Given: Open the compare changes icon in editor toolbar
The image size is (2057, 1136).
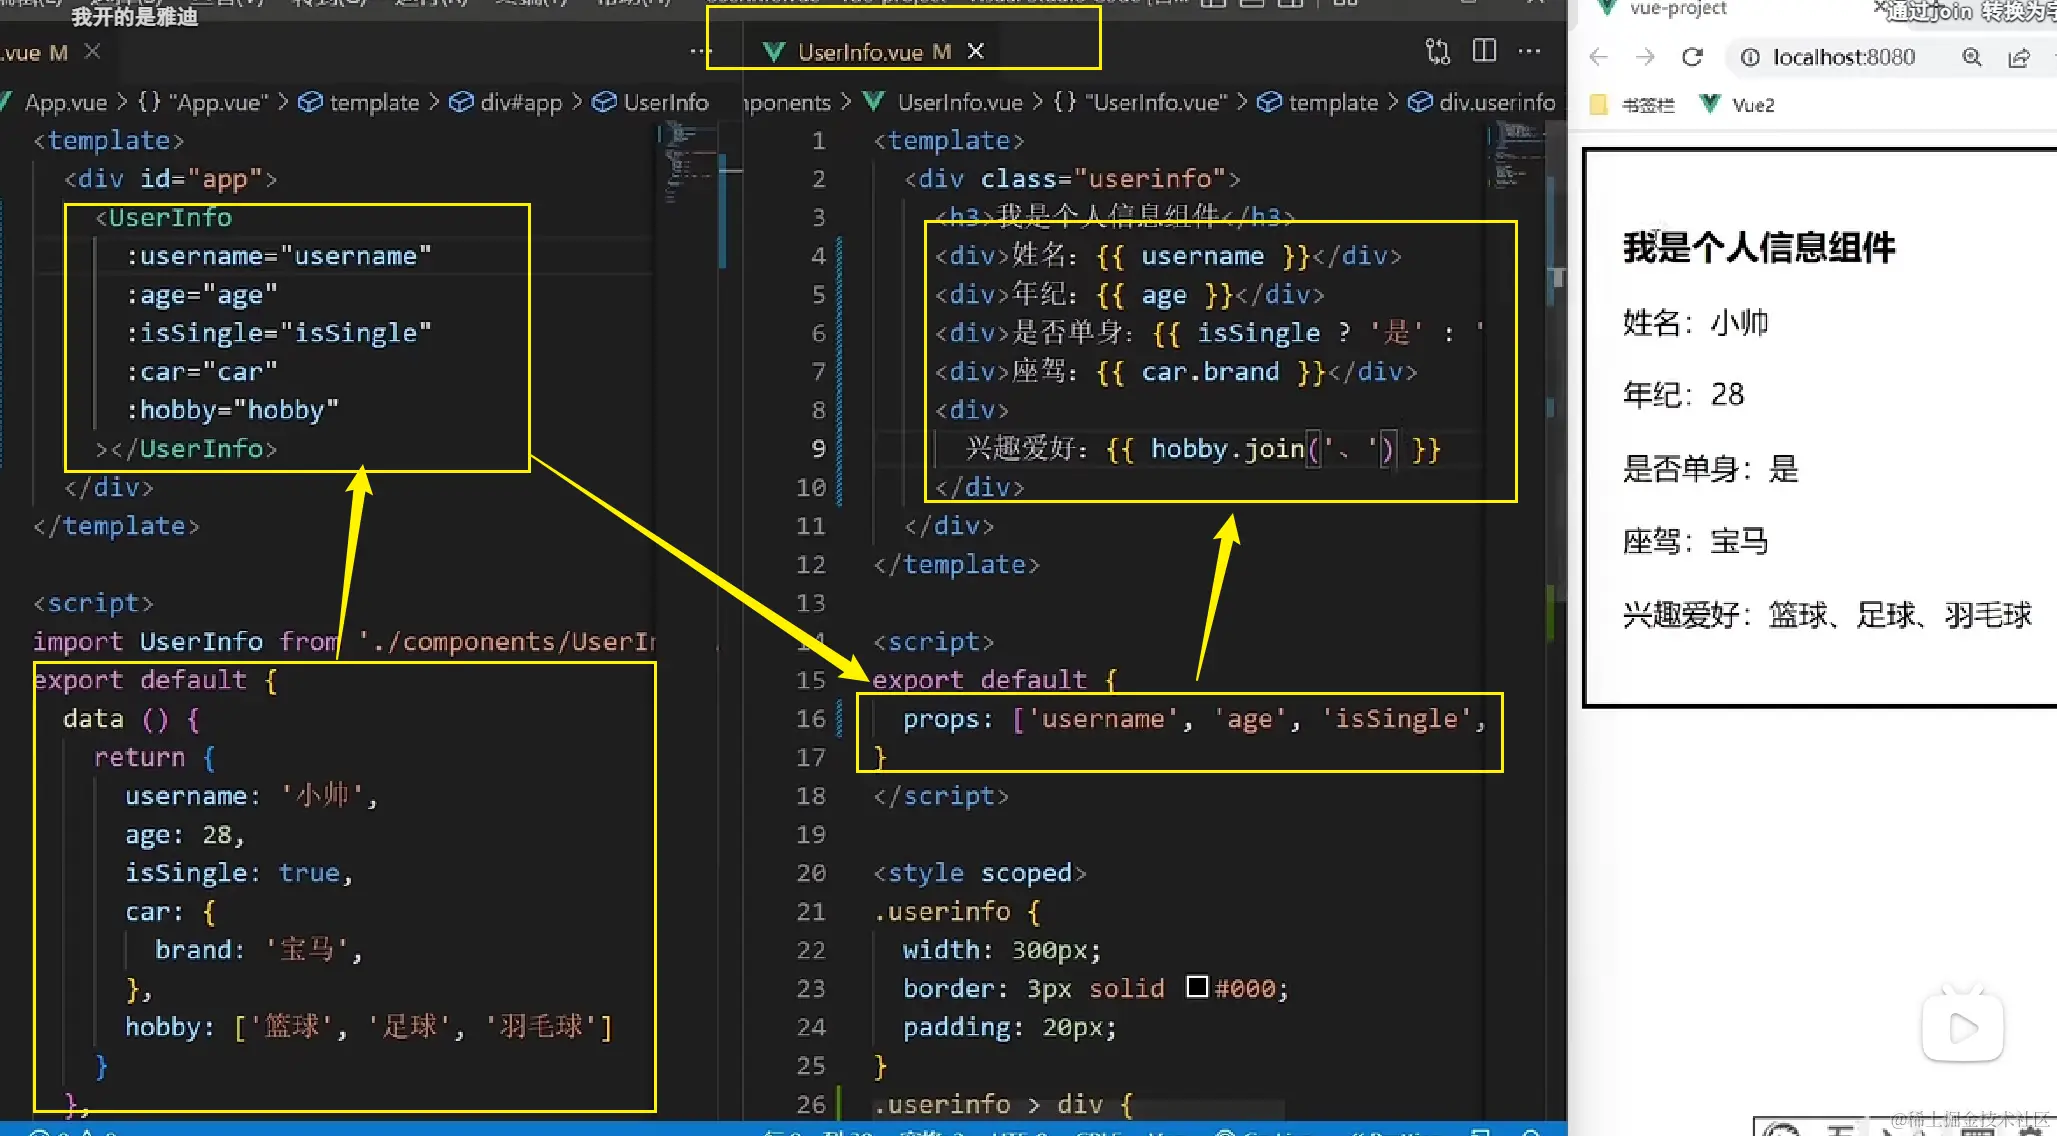Looking at the screenshot, I should pos(1437,51).
